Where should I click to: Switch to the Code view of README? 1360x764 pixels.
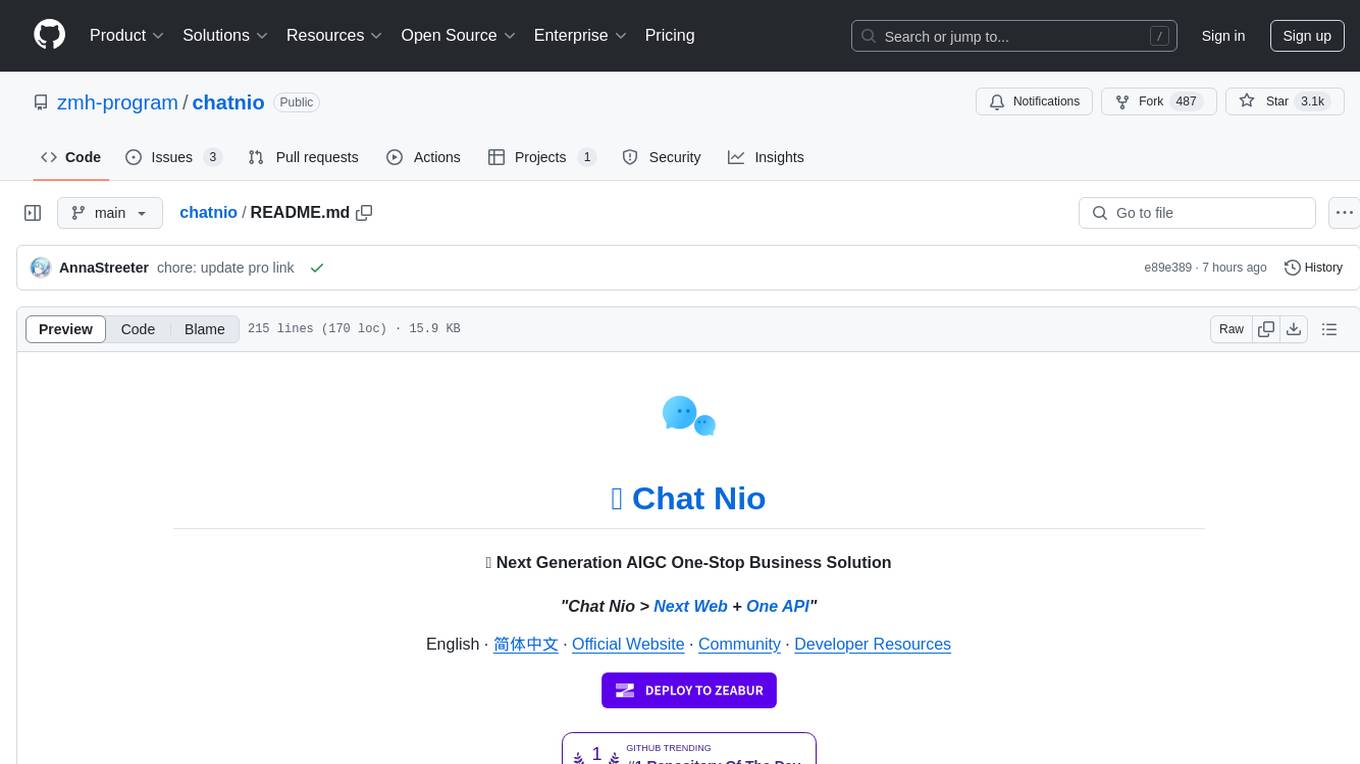tap(138, 329)
